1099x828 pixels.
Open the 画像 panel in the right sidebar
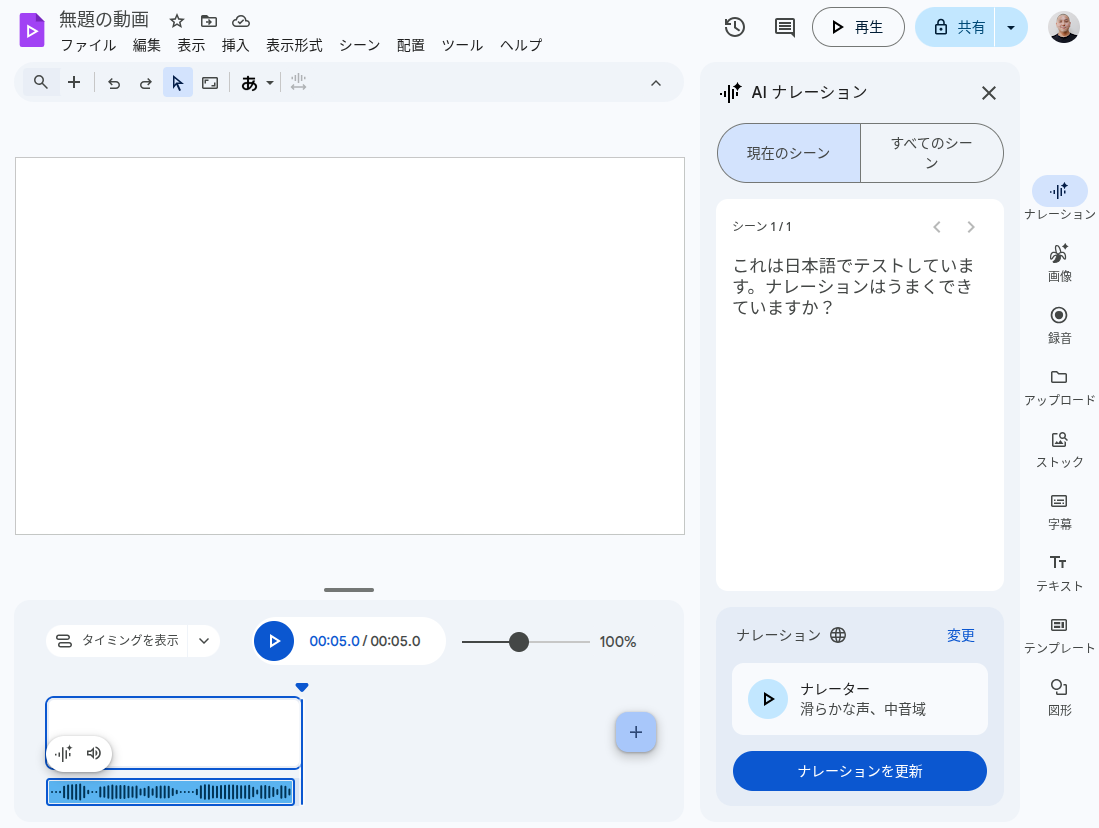click(x=1059, y=263)
